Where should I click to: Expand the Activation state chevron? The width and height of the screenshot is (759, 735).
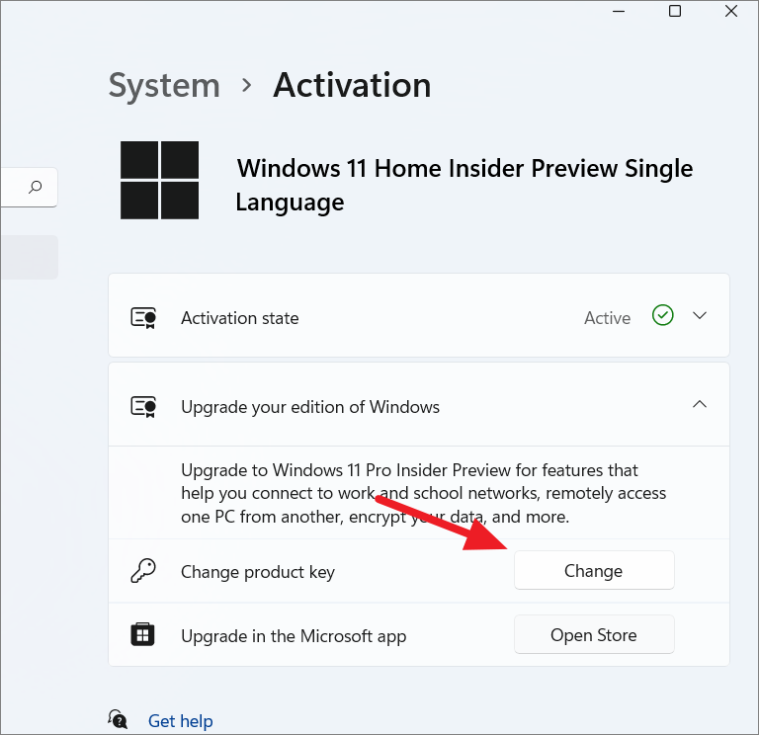(x=699, y=316)
